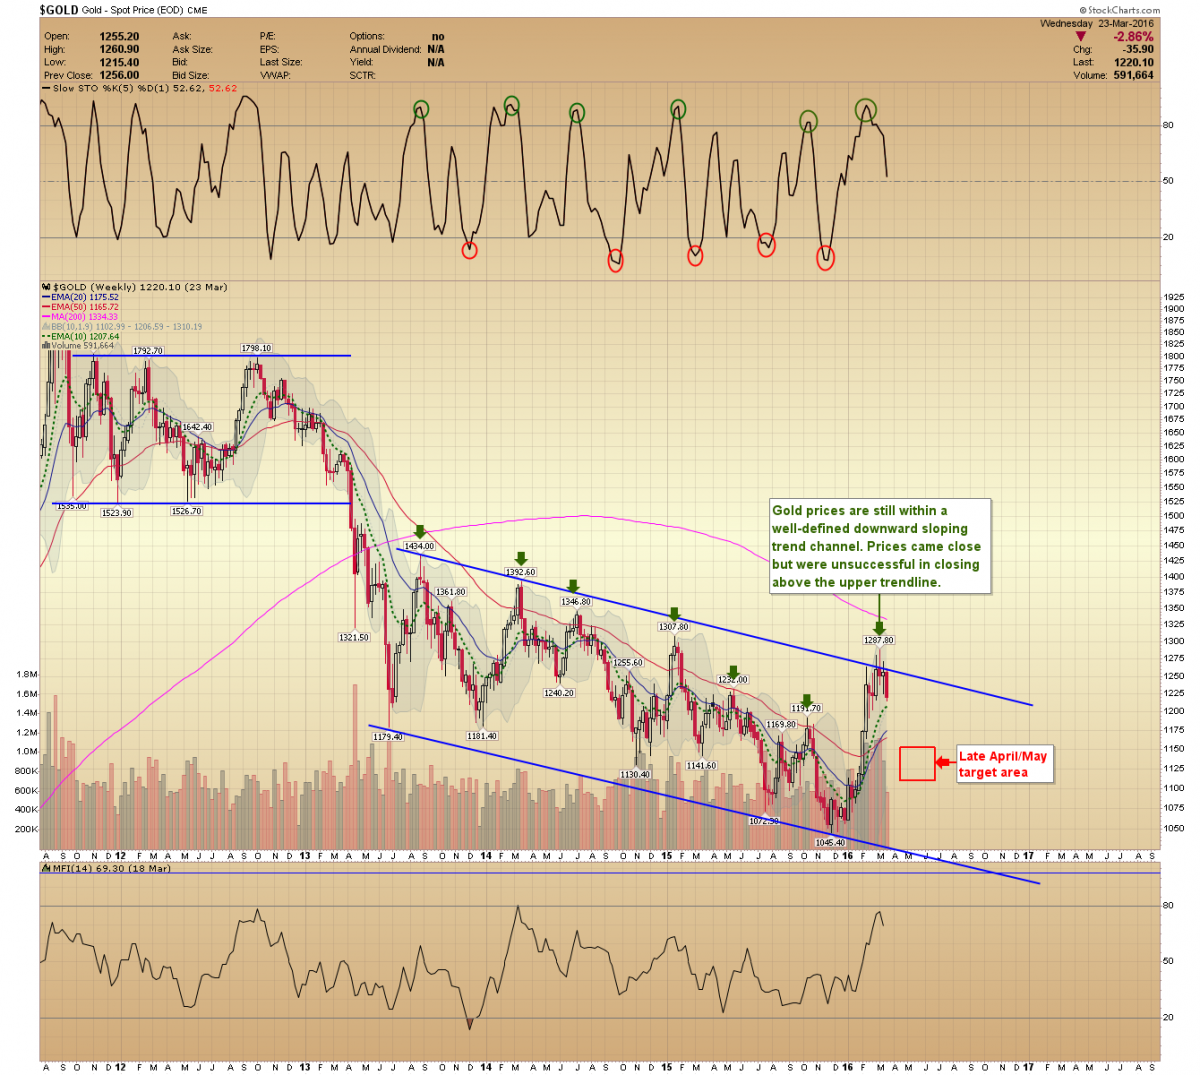Click the red triangle marker on the MFI panel
The image size is (1200, 1075).
[x=469, y=1023]
